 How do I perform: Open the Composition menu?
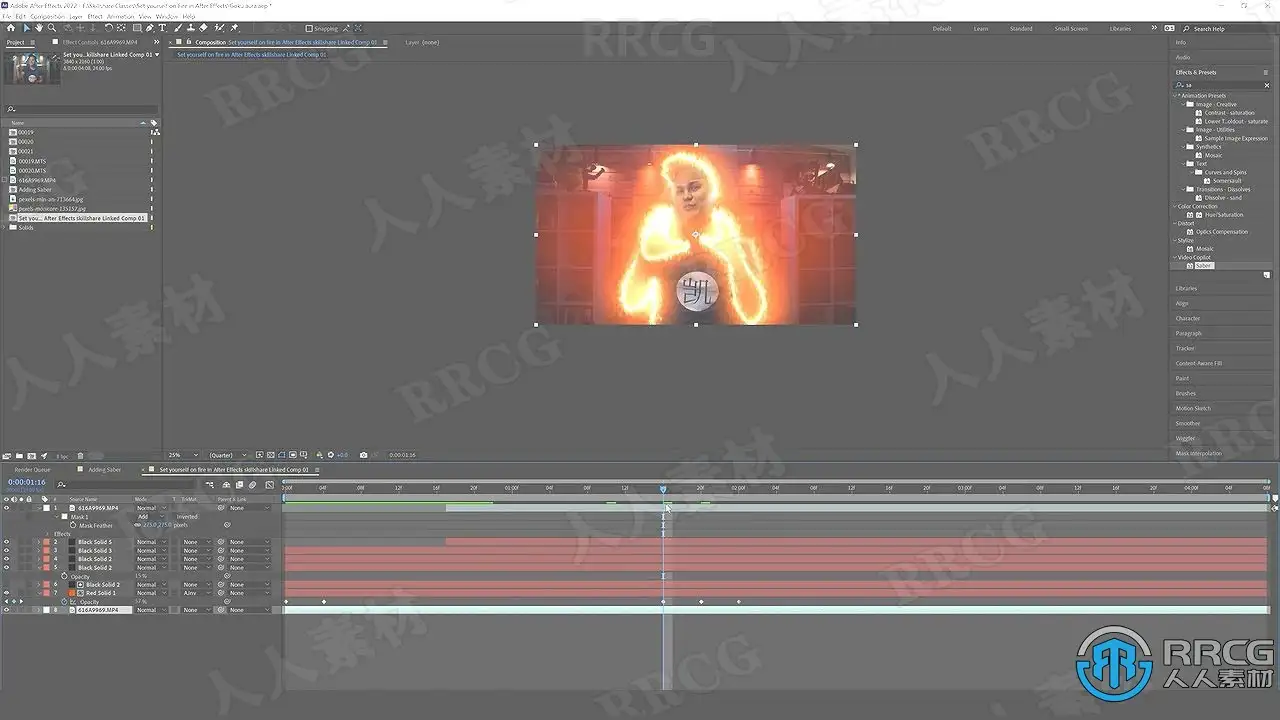pos(47,17)
